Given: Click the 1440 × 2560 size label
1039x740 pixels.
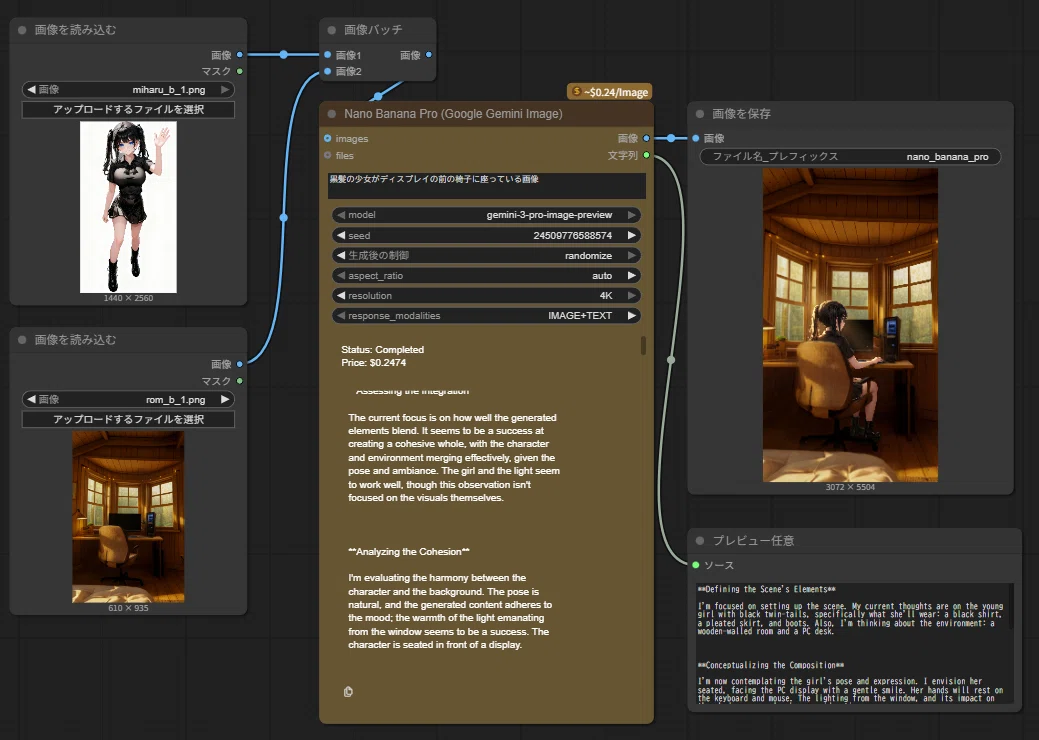Looking at the screenshot, I should [x=129, y=298].
